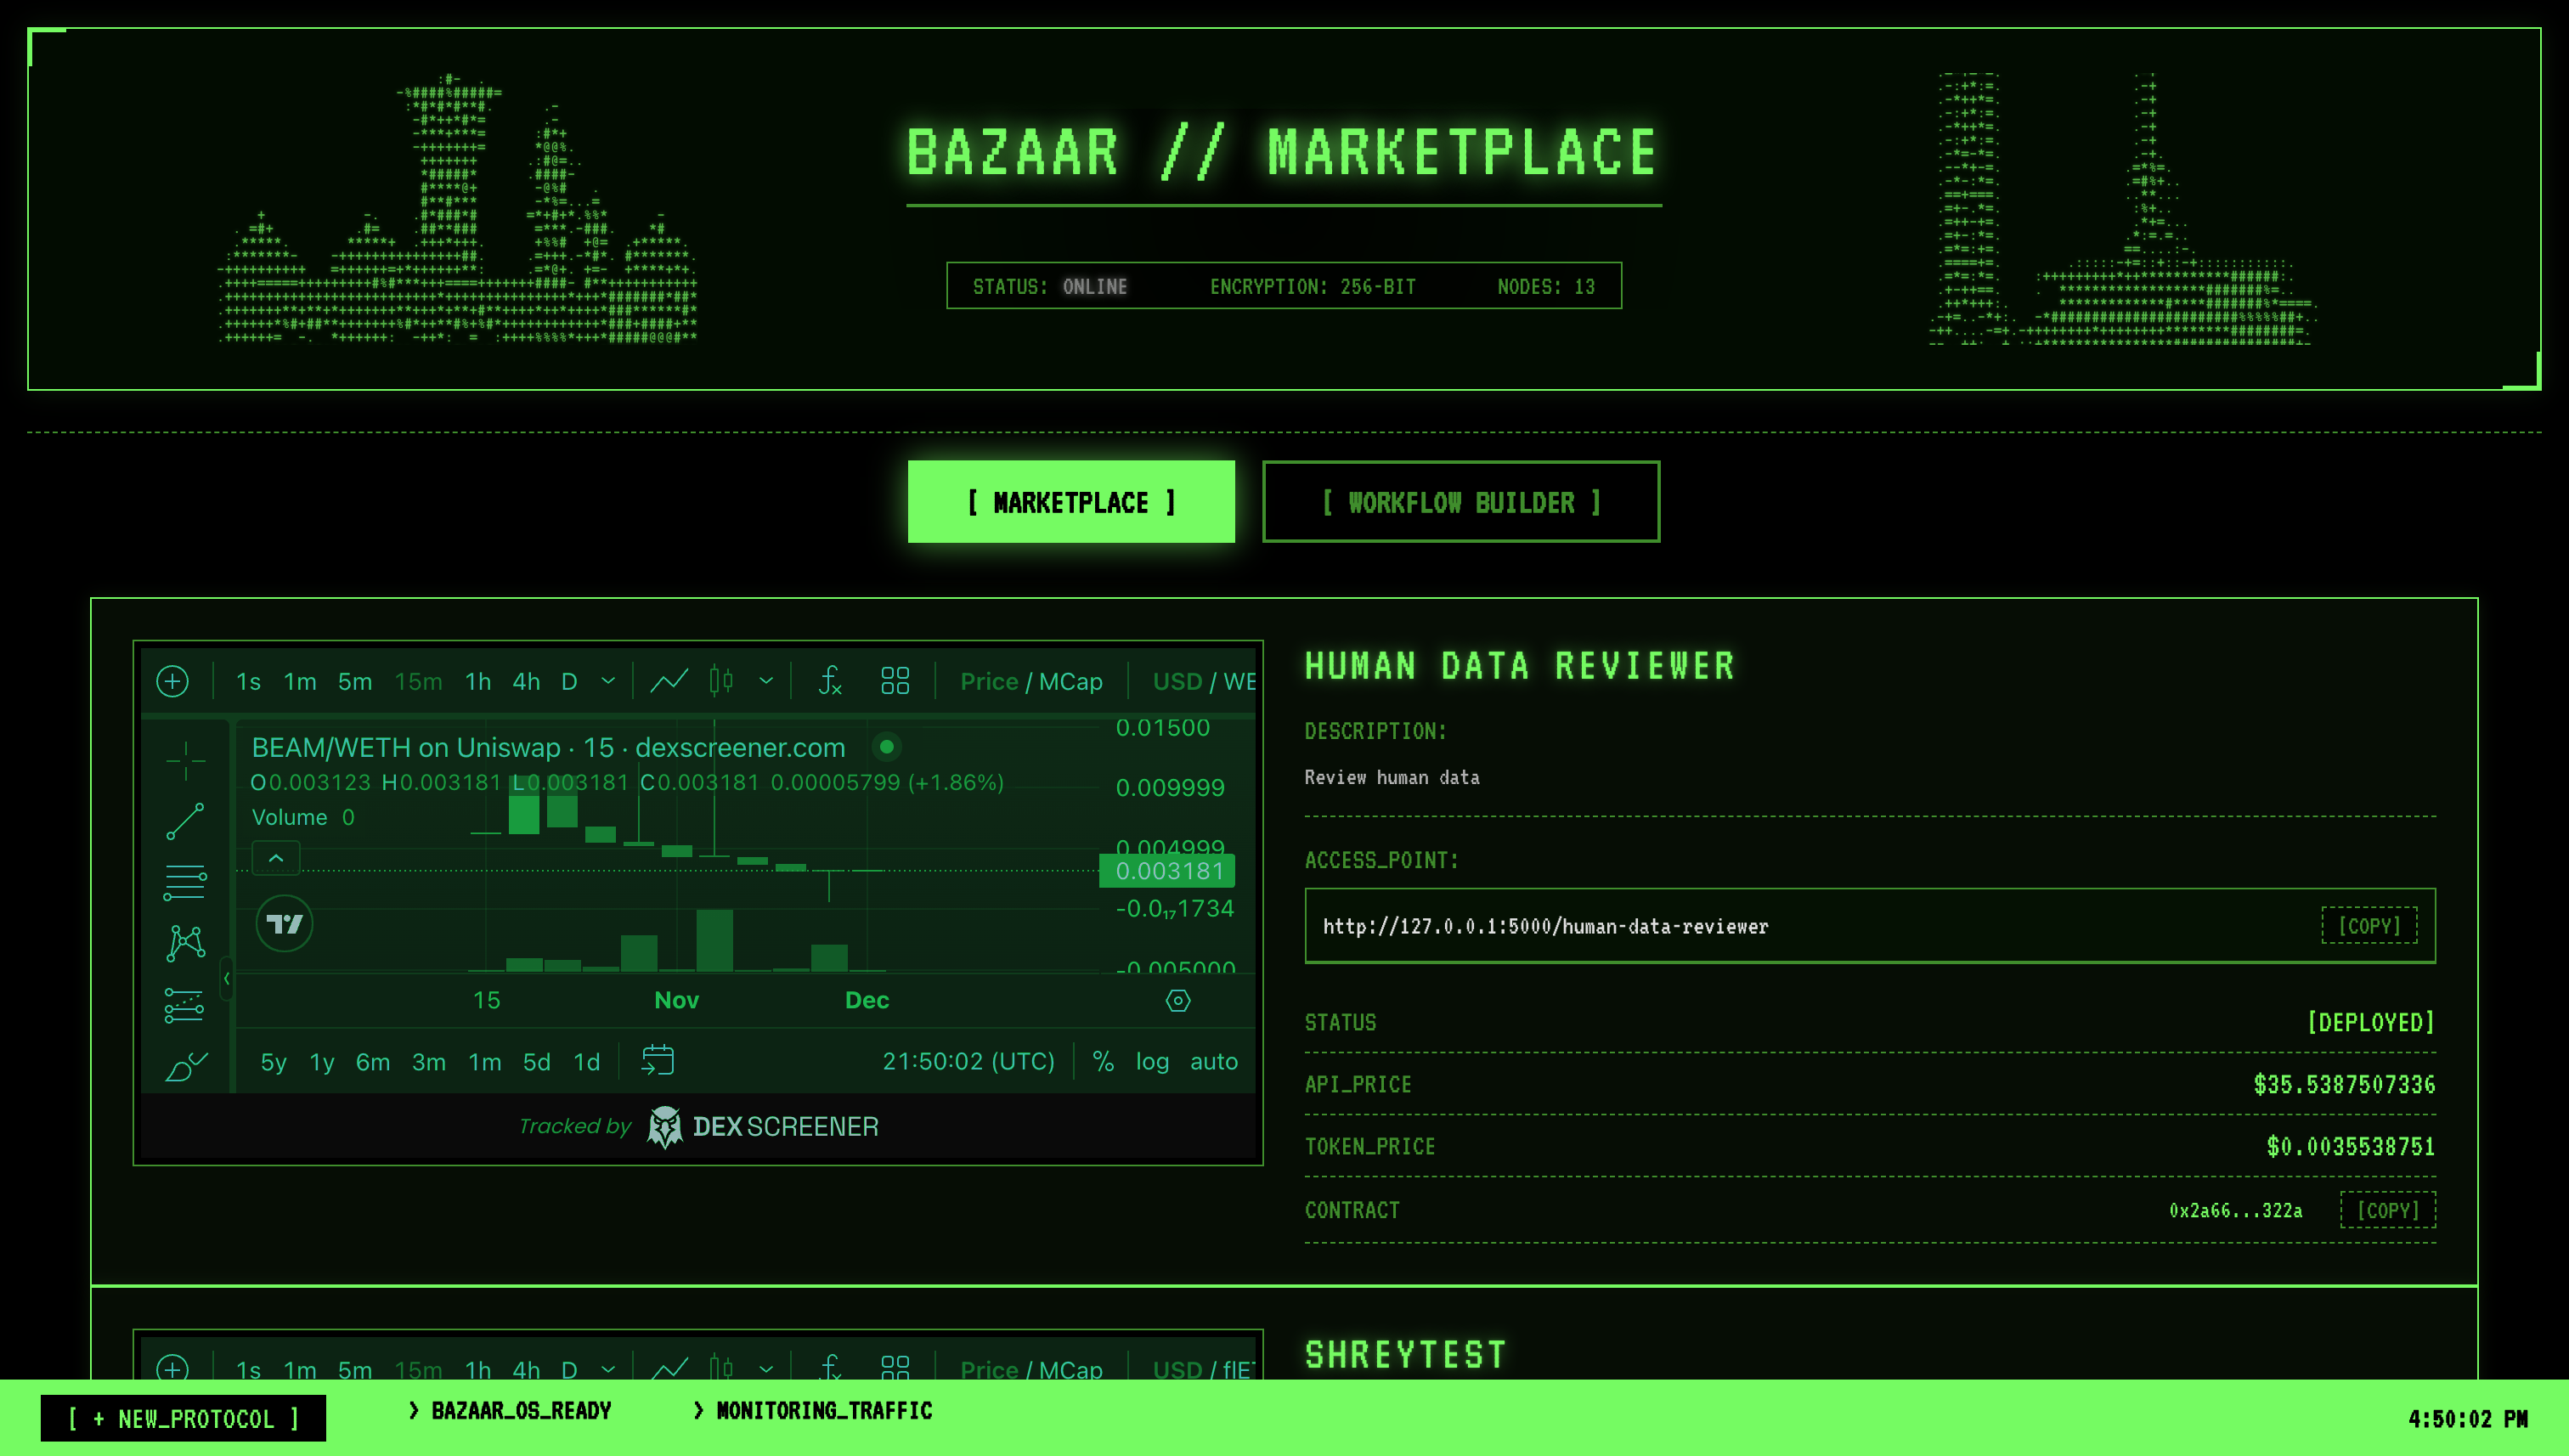Open the go-to-date calendar icon
2569x1456 pixels.
tap(657, 1061)
